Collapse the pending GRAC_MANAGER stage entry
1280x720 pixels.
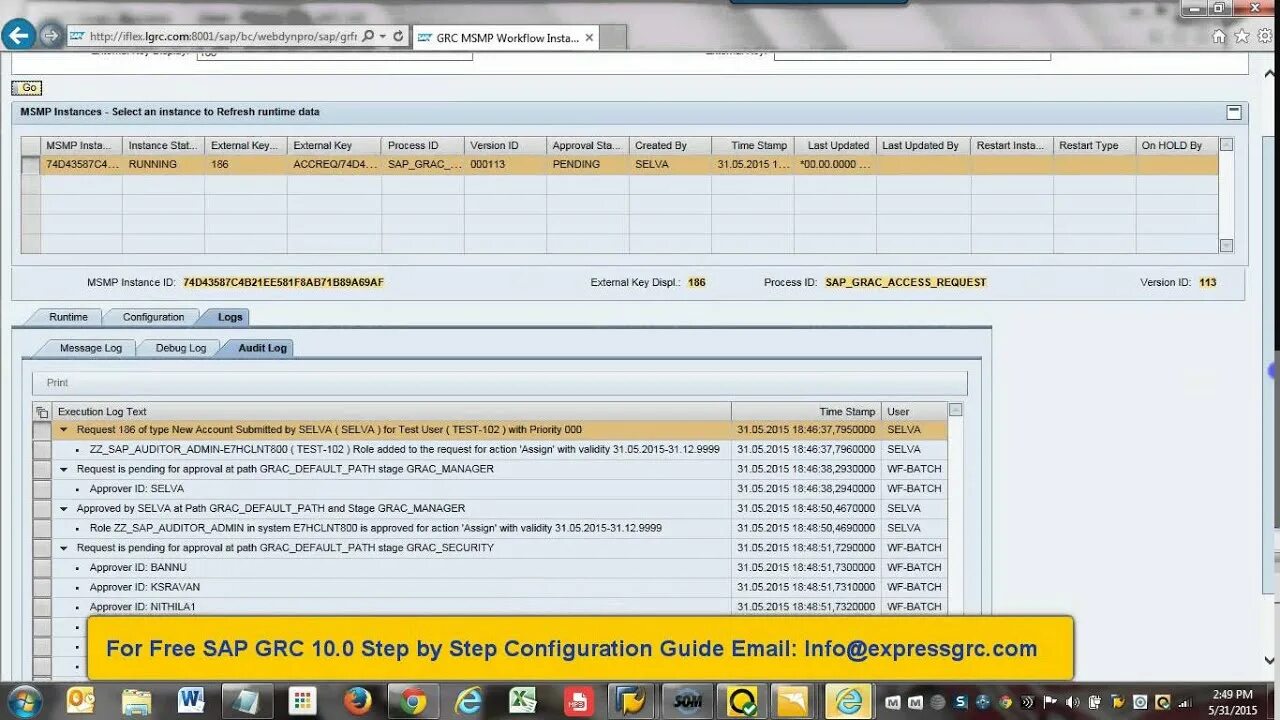[x=64, y=469]
